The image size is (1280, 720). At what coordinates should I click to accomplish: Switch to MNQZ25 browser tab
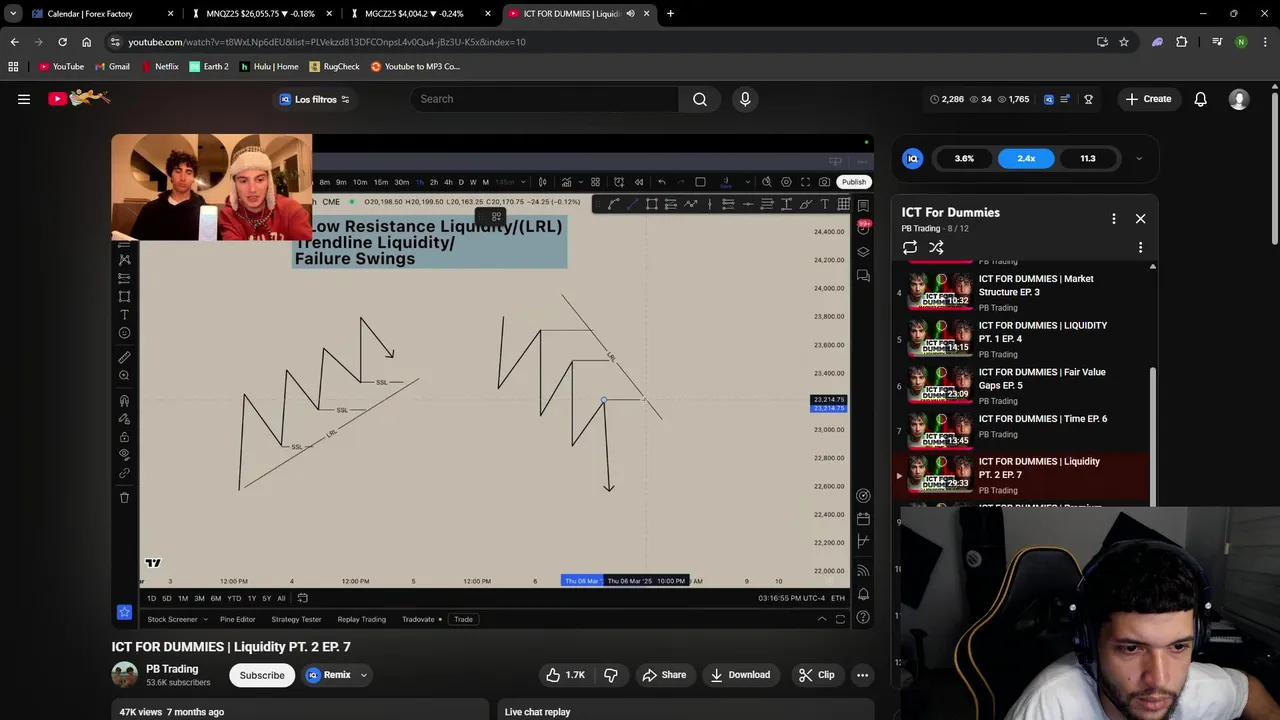coord(260,14)
